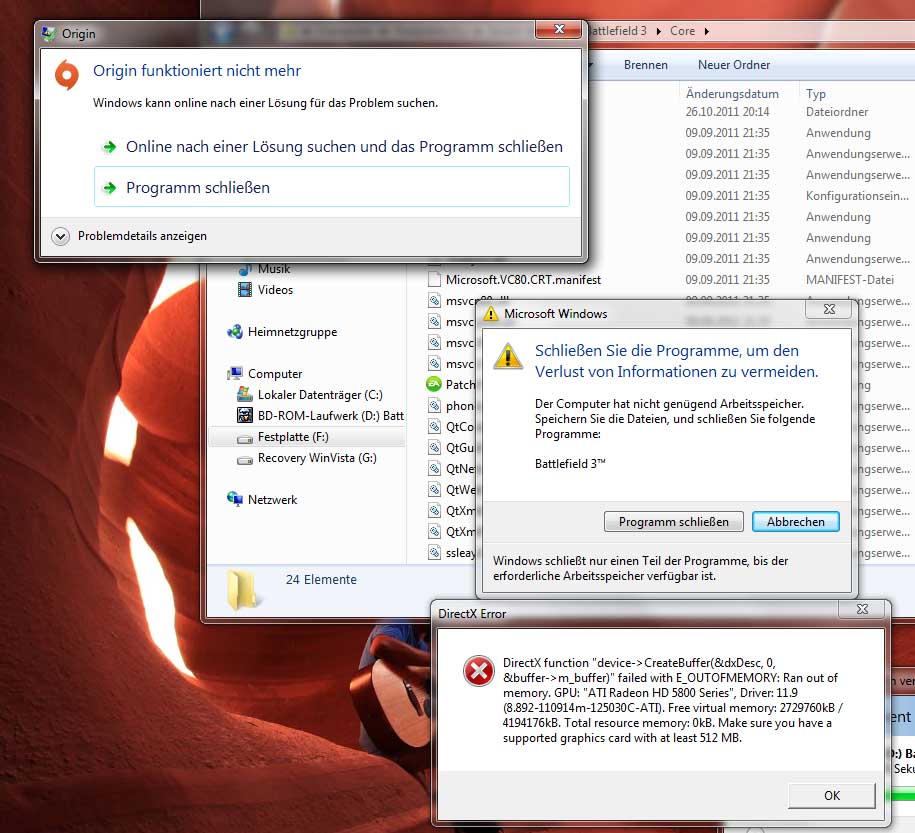Open dropdown arrow after Core breadcrumb
915x833 pixels.
coord(707,32)
